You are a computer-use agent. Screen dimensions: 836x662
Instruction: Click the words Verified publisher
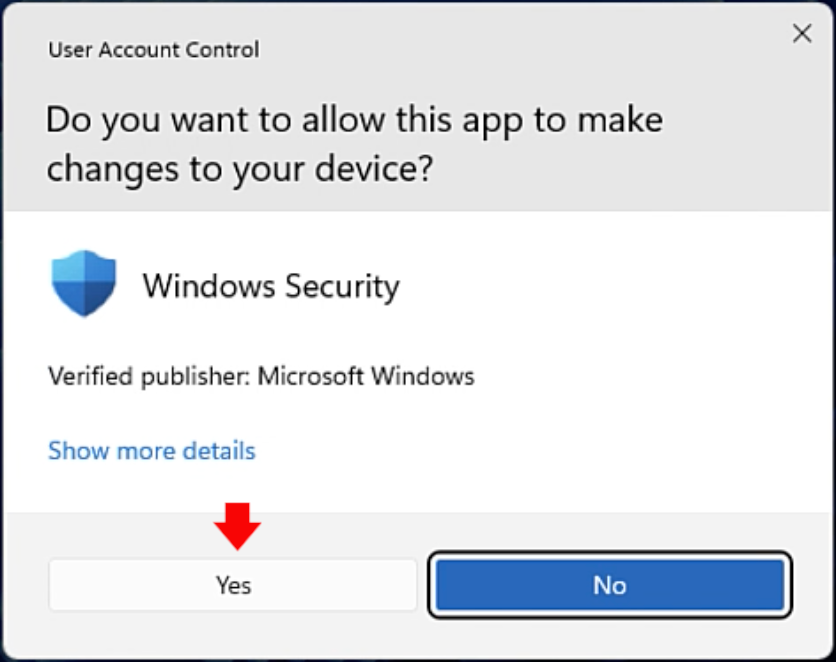point(149,376)
